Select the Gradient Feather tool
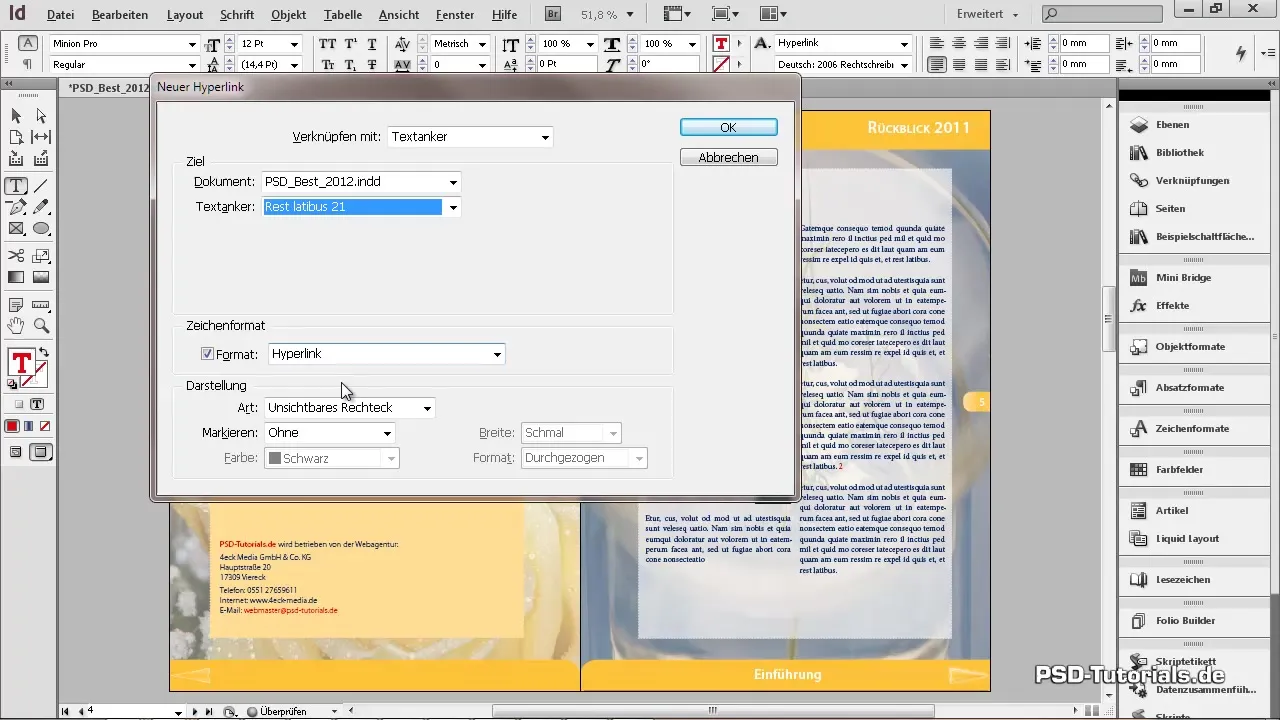This screenshot has height=720, width=1280. [x=41, y=277]
